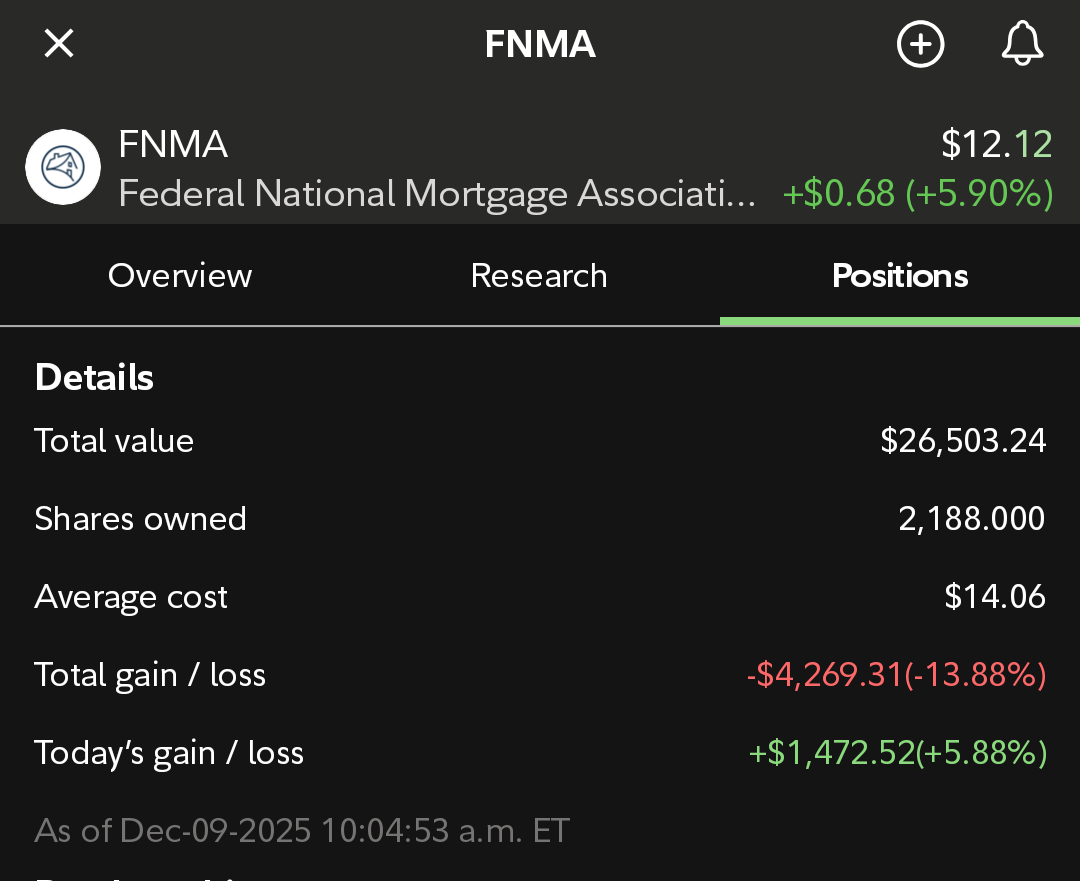1080x881 pixels.
Task: Tap the $12.12 current share price
Action: click(996, 145)
